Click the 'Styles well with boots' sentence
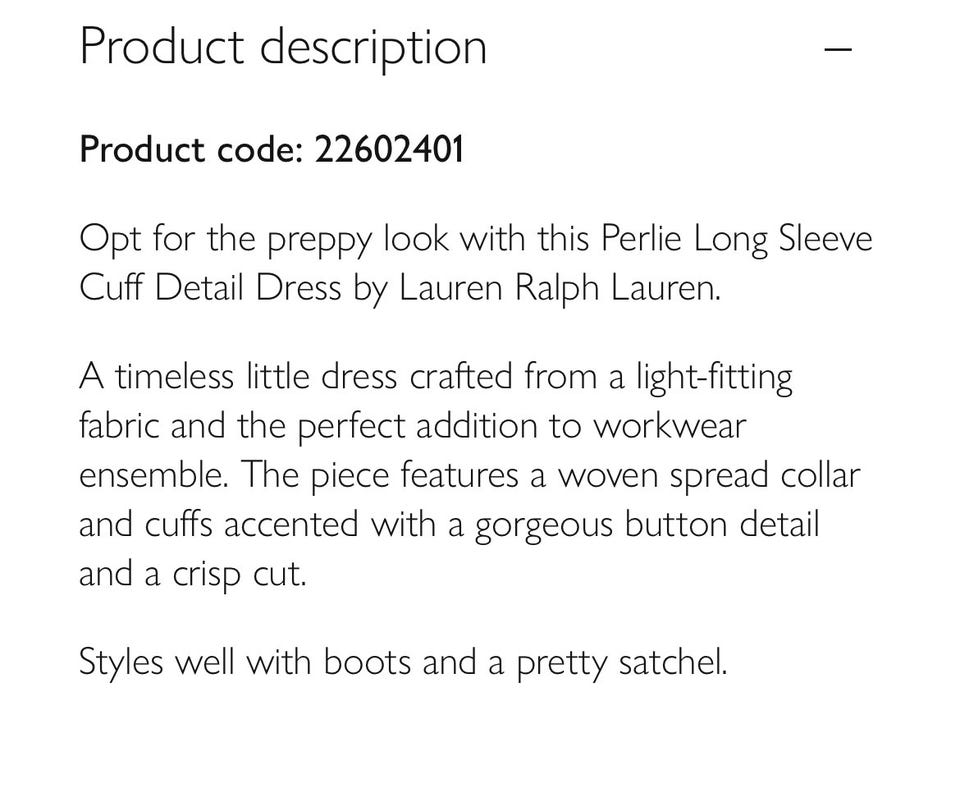 pos(245,662)
